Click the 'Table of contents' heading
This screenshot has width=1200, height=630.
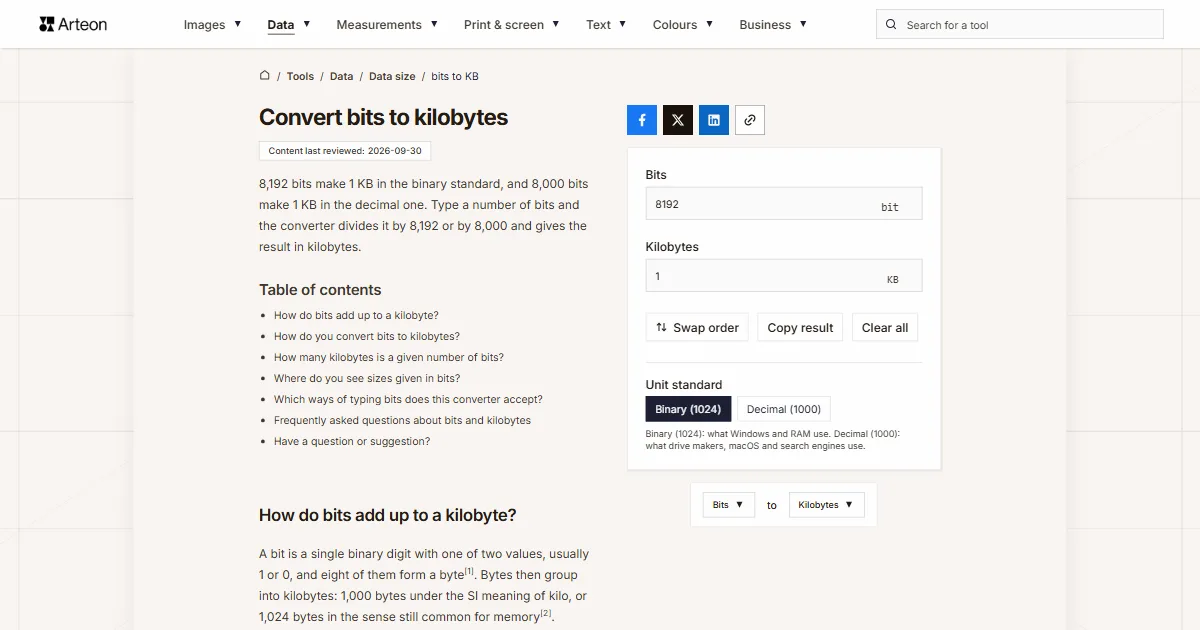point(320,289)
